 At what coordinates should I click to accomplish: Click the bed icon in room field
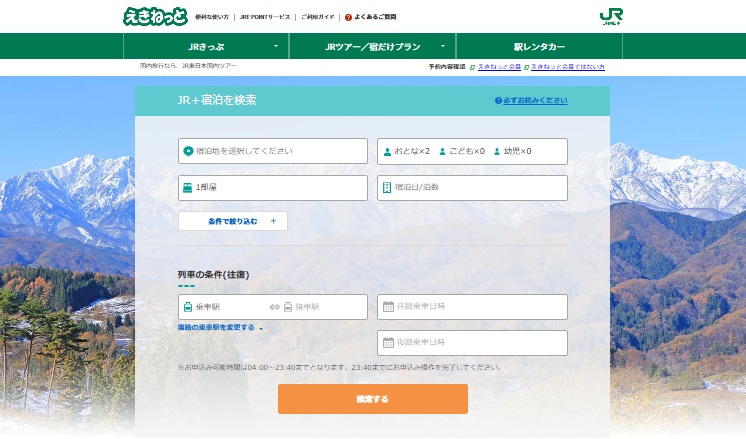187,188
